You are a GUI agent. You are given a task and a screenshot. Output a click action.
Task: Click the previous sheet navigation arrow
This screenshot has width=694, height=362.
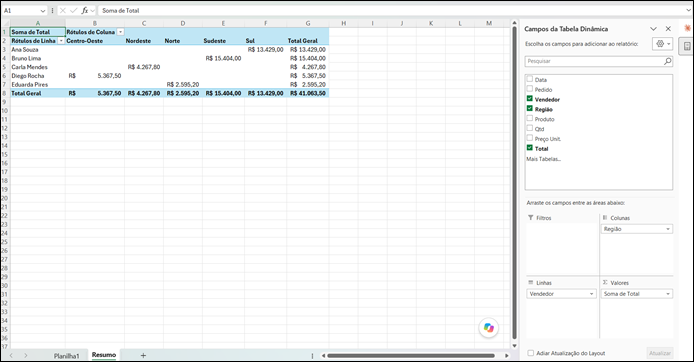pyautogui.click(x=12, y=355)
